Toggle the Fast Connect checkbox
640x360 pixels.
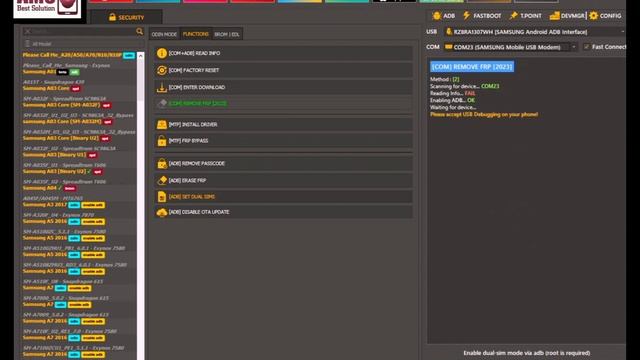coord(587,47)
